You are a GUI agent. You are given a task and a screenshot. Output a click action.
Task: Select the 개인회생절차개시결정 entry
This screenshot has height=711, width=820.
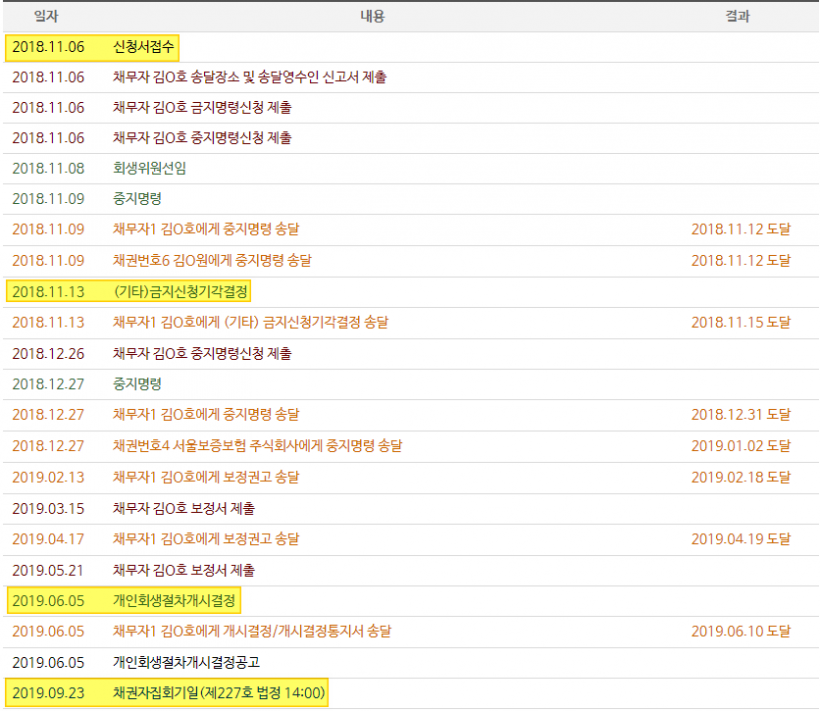point(174,601)
